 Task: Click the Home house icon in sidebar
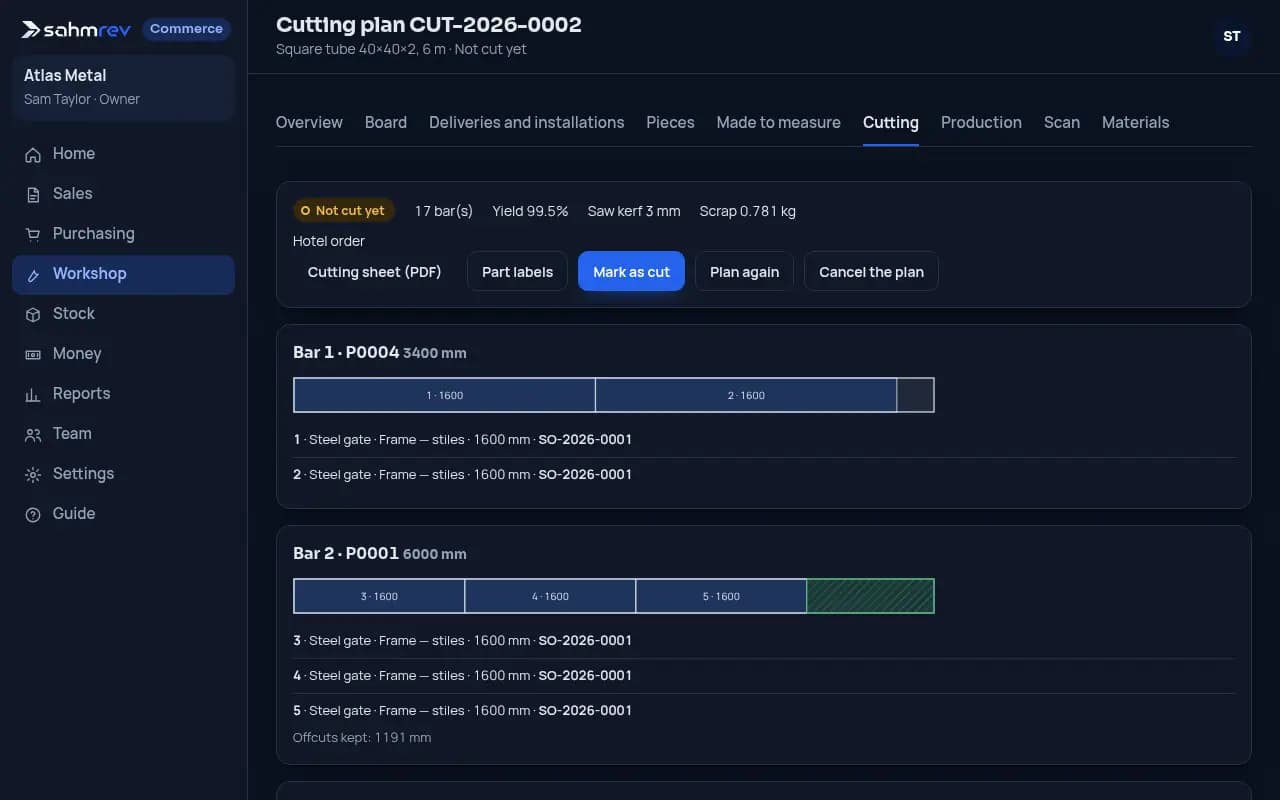[33, 154]
